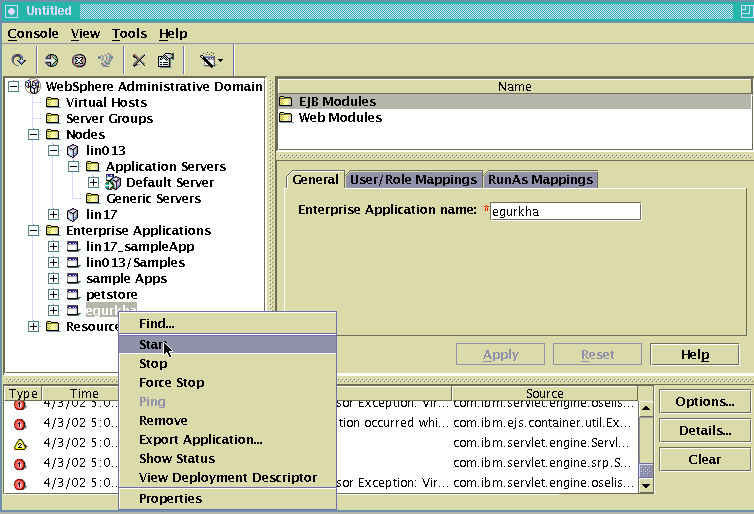Click the Name column header
This screenshot has height=514, width=754.
point(515,87)
